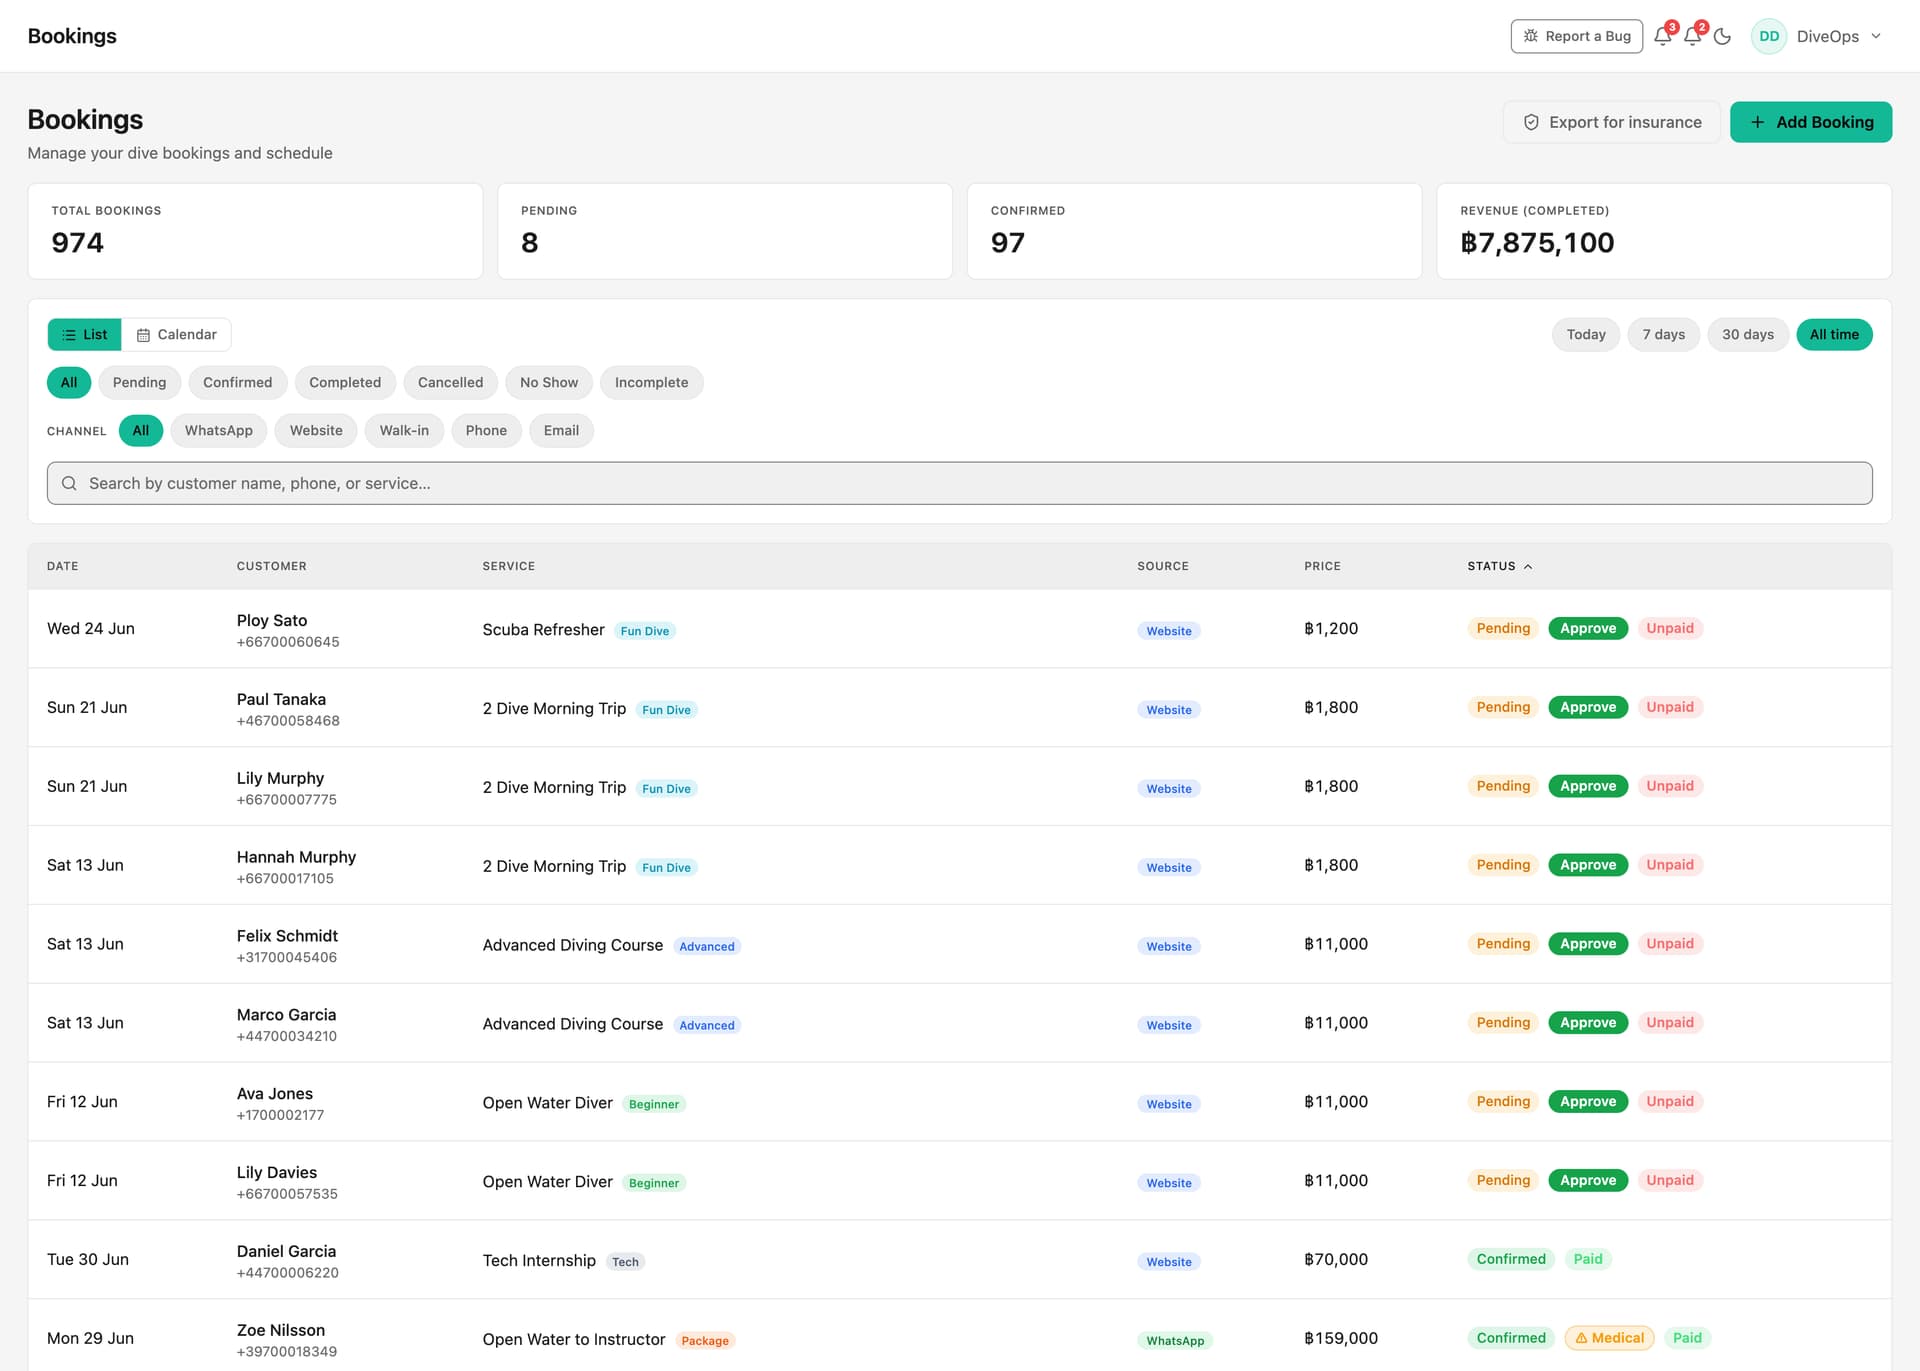The width and height of the screenshot is (1920, 1371).
Task: Filter bookings by Pending status
Action: click(139, 383)
